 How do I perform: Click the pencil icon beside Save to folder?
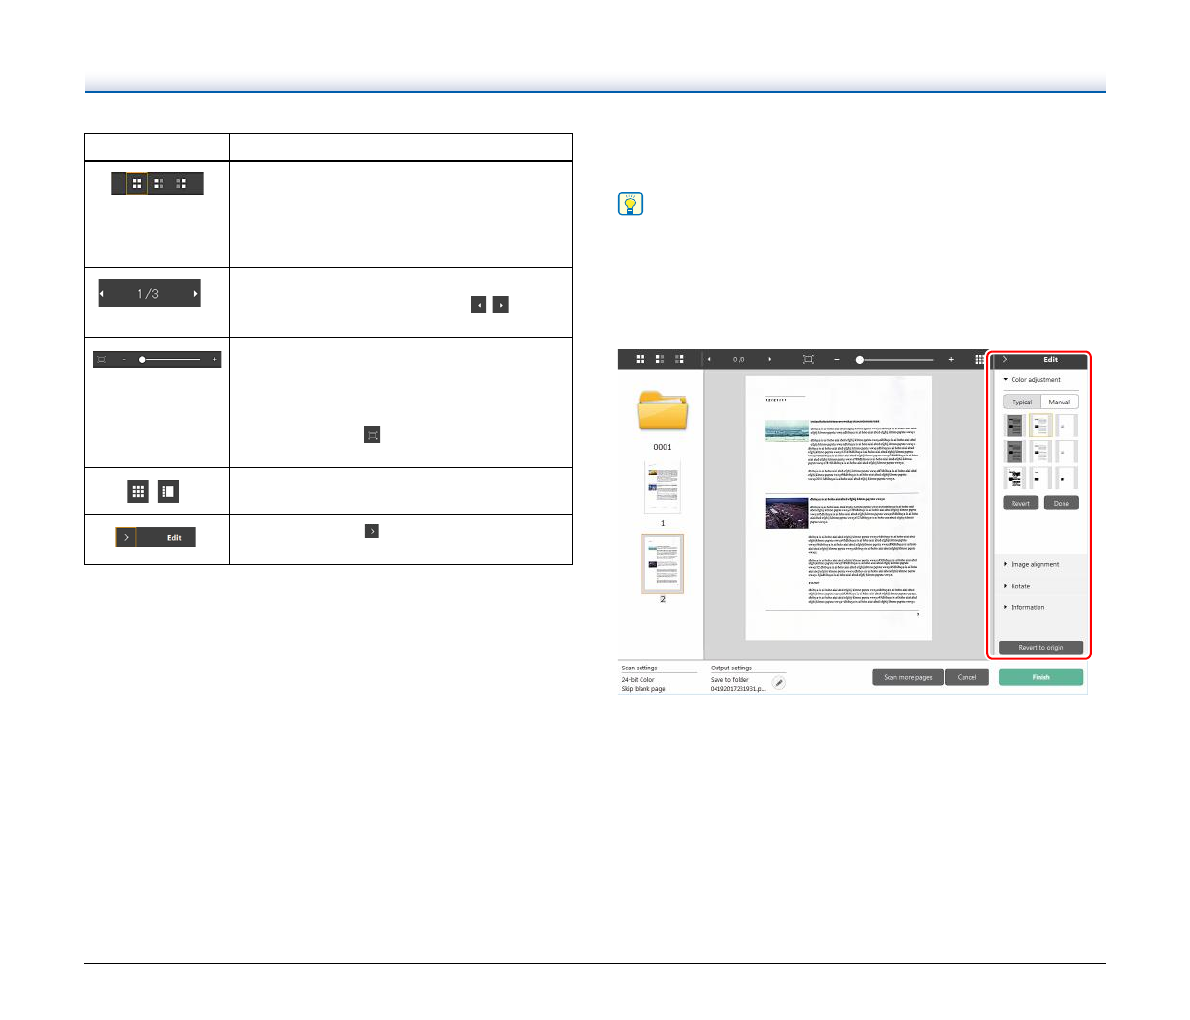click(778, 683)
